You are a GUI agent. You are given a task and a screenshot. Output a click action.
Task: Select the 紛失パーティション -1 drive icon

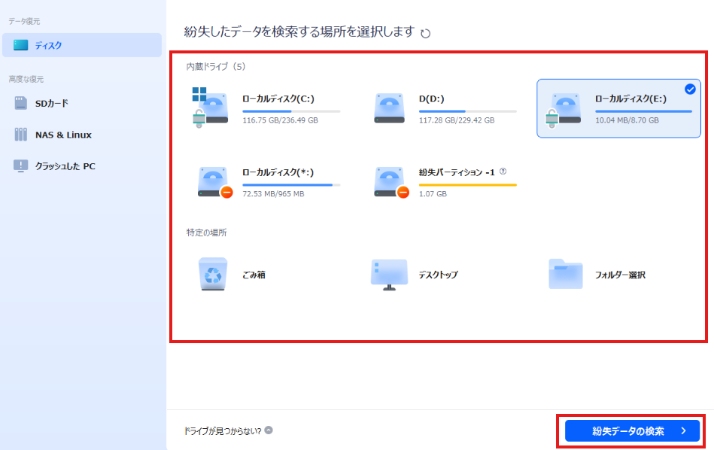tap(391, 182)
